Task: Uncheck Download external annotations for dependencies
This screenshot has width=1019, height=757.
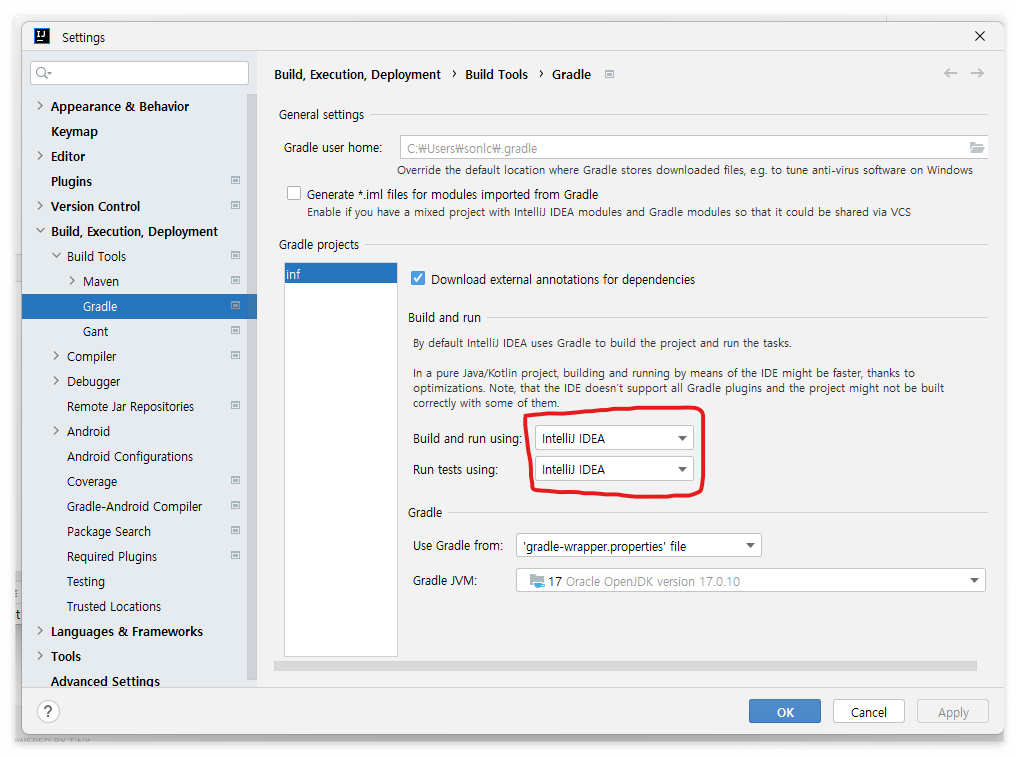Action: 418,279
